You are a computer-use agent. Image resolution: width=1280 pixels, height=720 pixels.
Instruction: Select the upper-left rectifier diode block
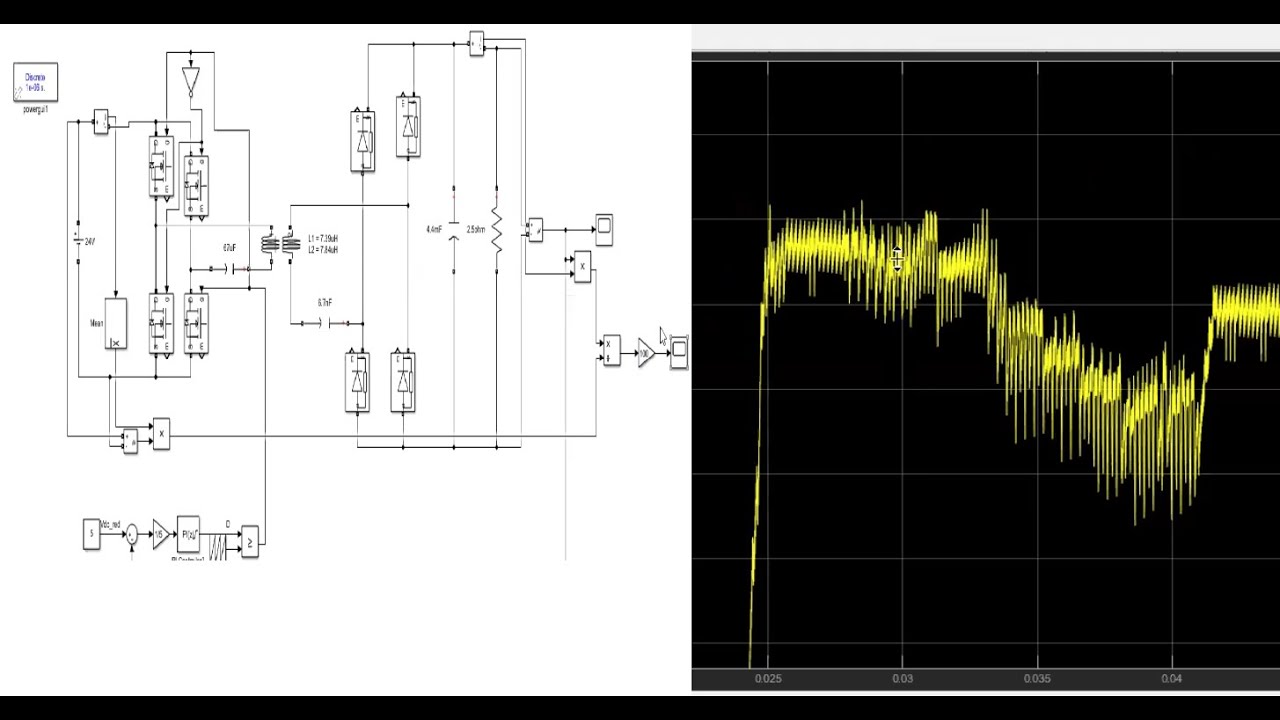(x=362, y=141)
